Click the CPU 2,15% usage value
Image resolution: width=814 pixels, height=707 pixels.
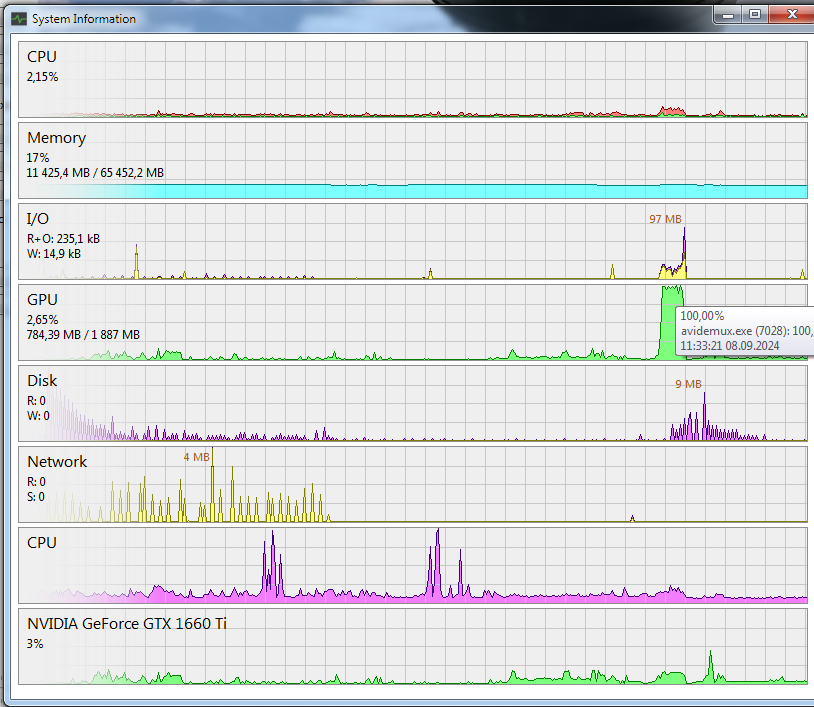coord(43,77)
